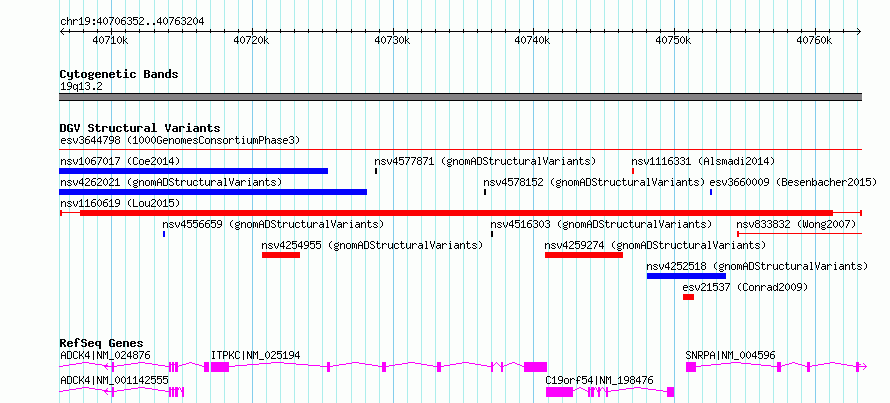The width and height of the screenshot is (890, 403).
Task: Open the ADCK4|NM_024876 gene label
Action: (x=105, y=356)
